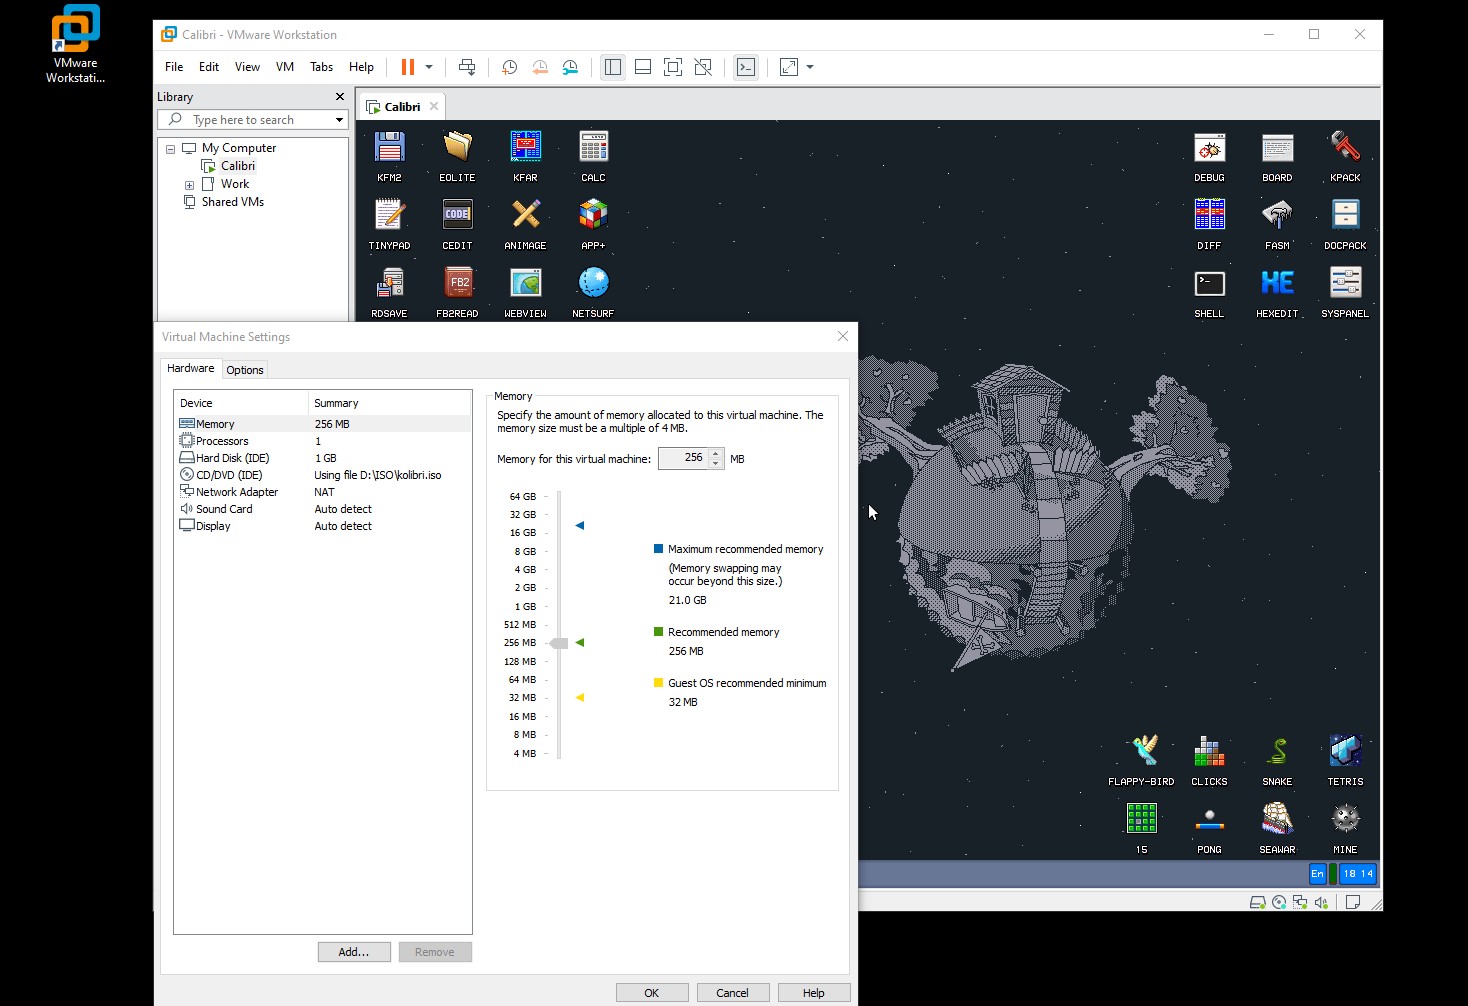The width and height of the screenshot is (1468, 1006).
Task: Switch to the Options tab
Action: [244, 370]
